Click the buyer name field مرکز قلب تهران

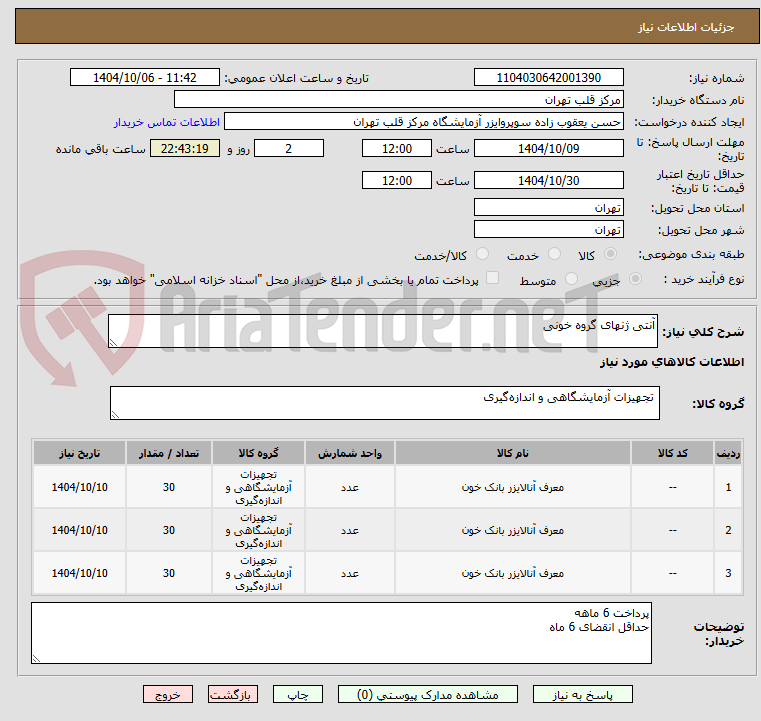[x=398, y=100]
